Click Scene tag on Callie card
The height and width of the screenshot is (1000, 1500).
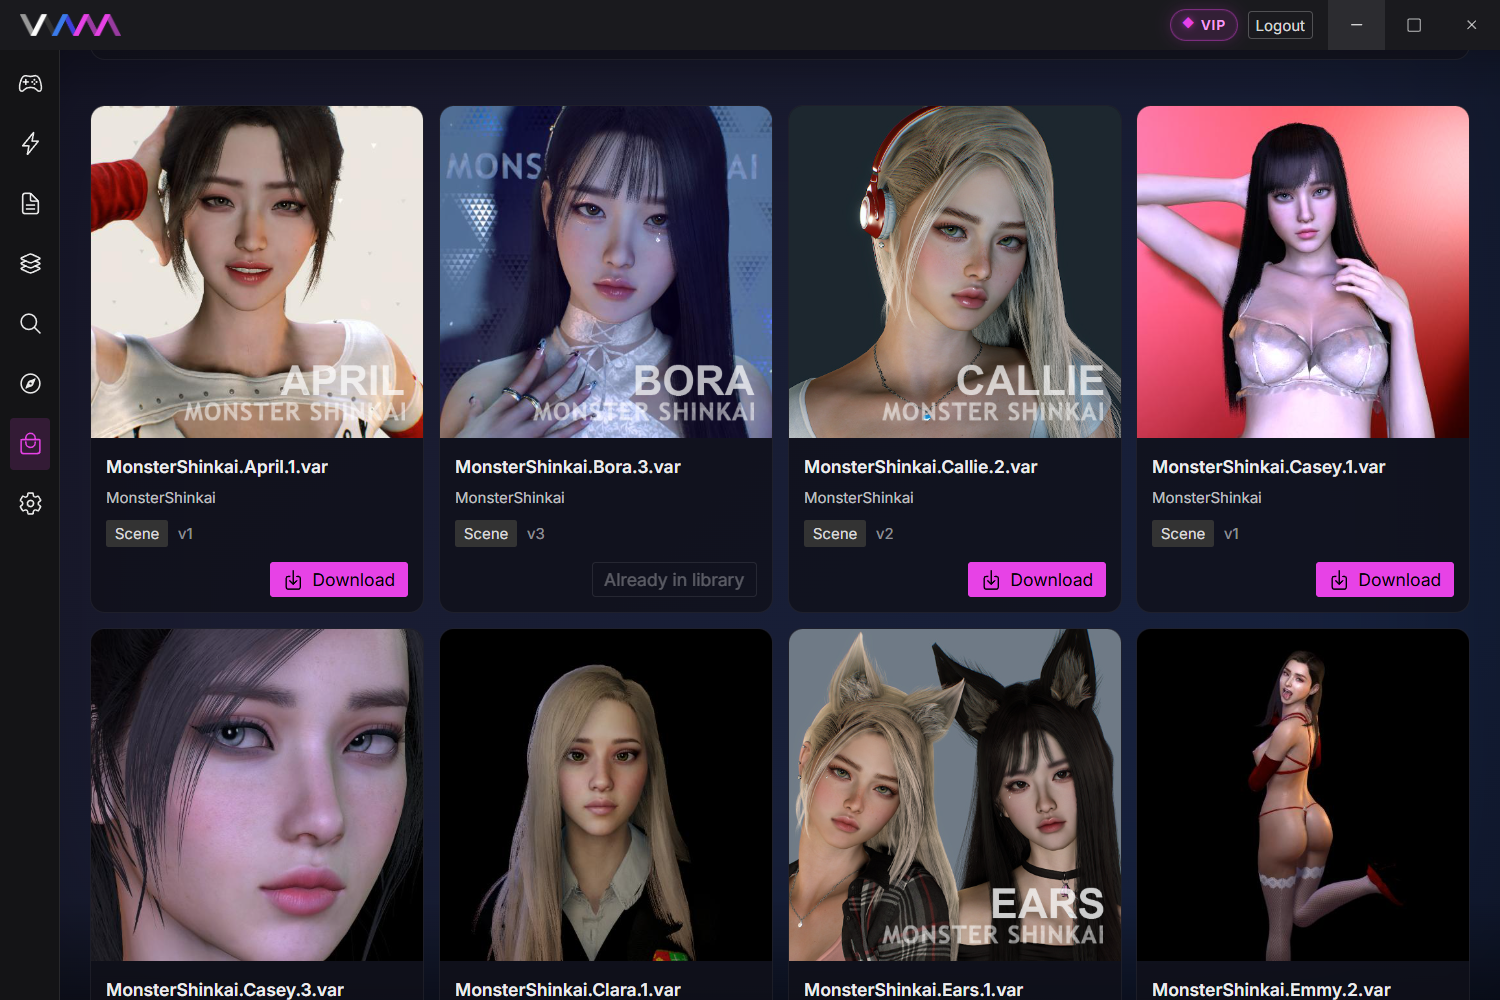835,534
